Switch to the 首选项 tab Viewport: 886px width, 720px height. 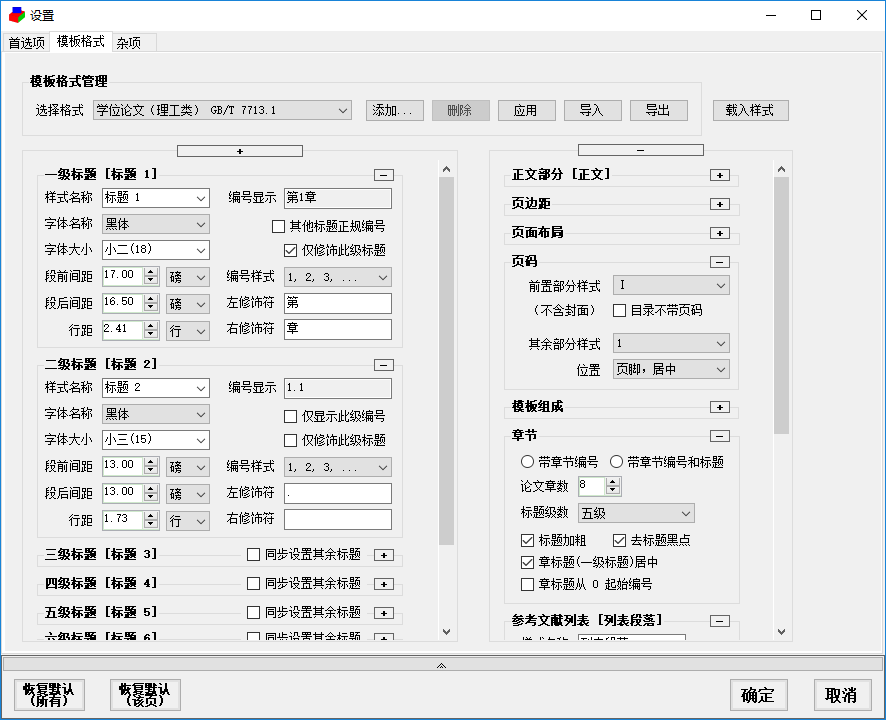click(x=26, y=43)
